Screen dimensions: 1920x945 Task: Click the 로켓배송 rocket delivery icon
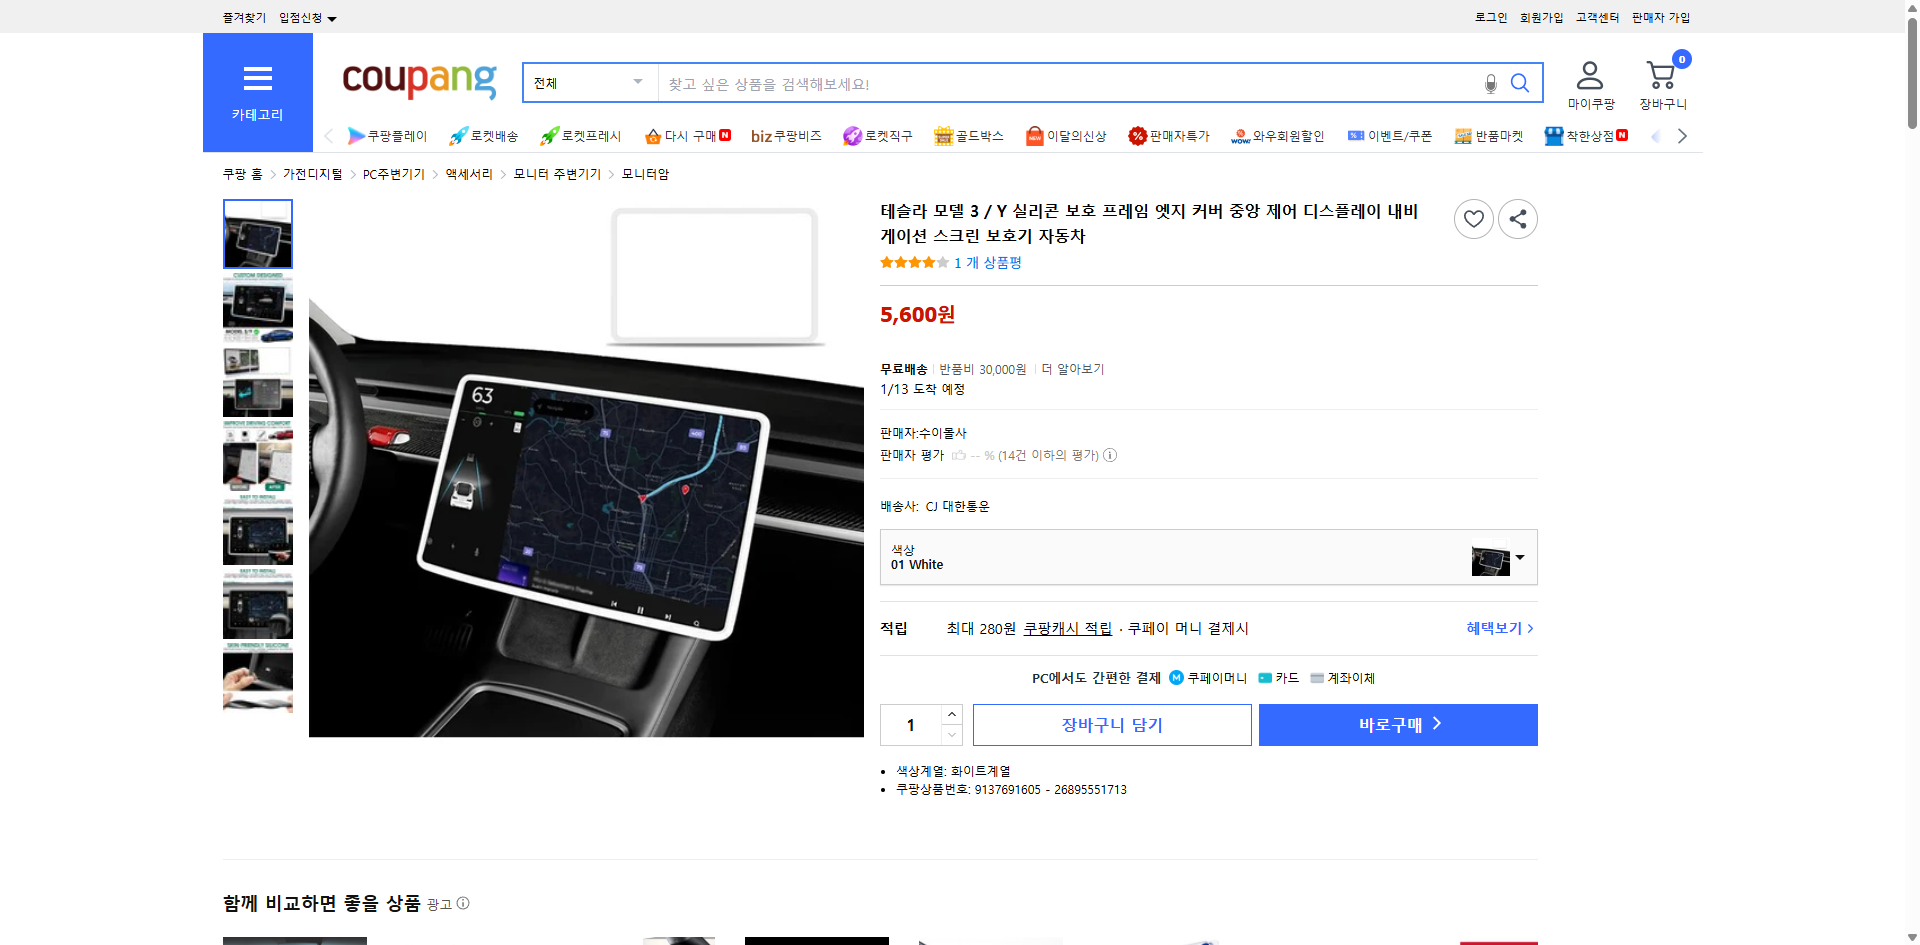tap(456, 135)
